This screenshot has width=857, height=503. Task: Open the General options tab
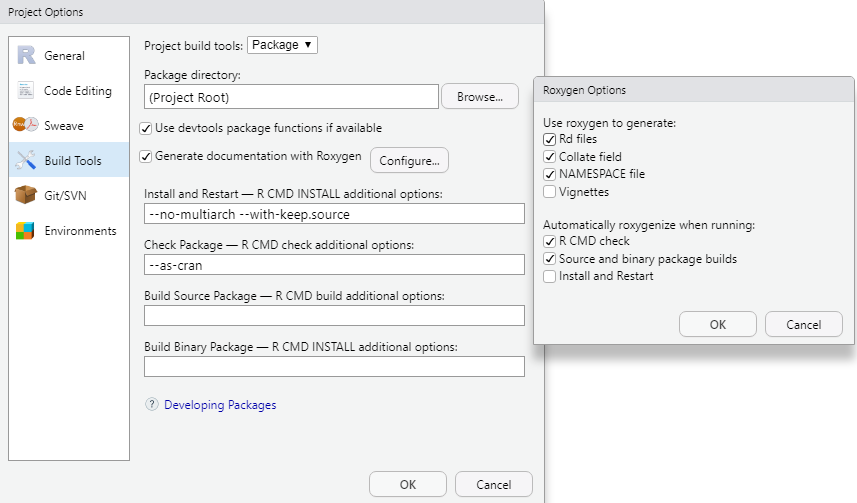pyautogui.click(x=69, y=55)
